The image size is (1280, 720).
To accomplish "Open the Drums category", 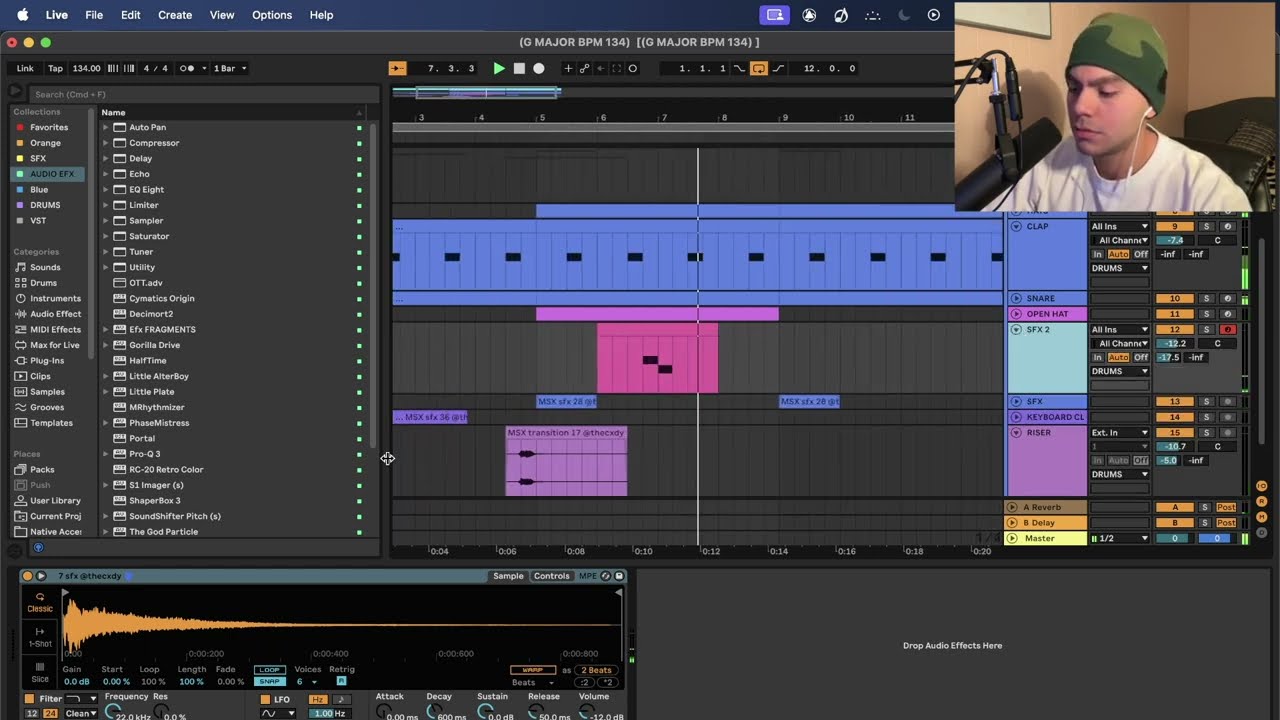I will [43, 283].
